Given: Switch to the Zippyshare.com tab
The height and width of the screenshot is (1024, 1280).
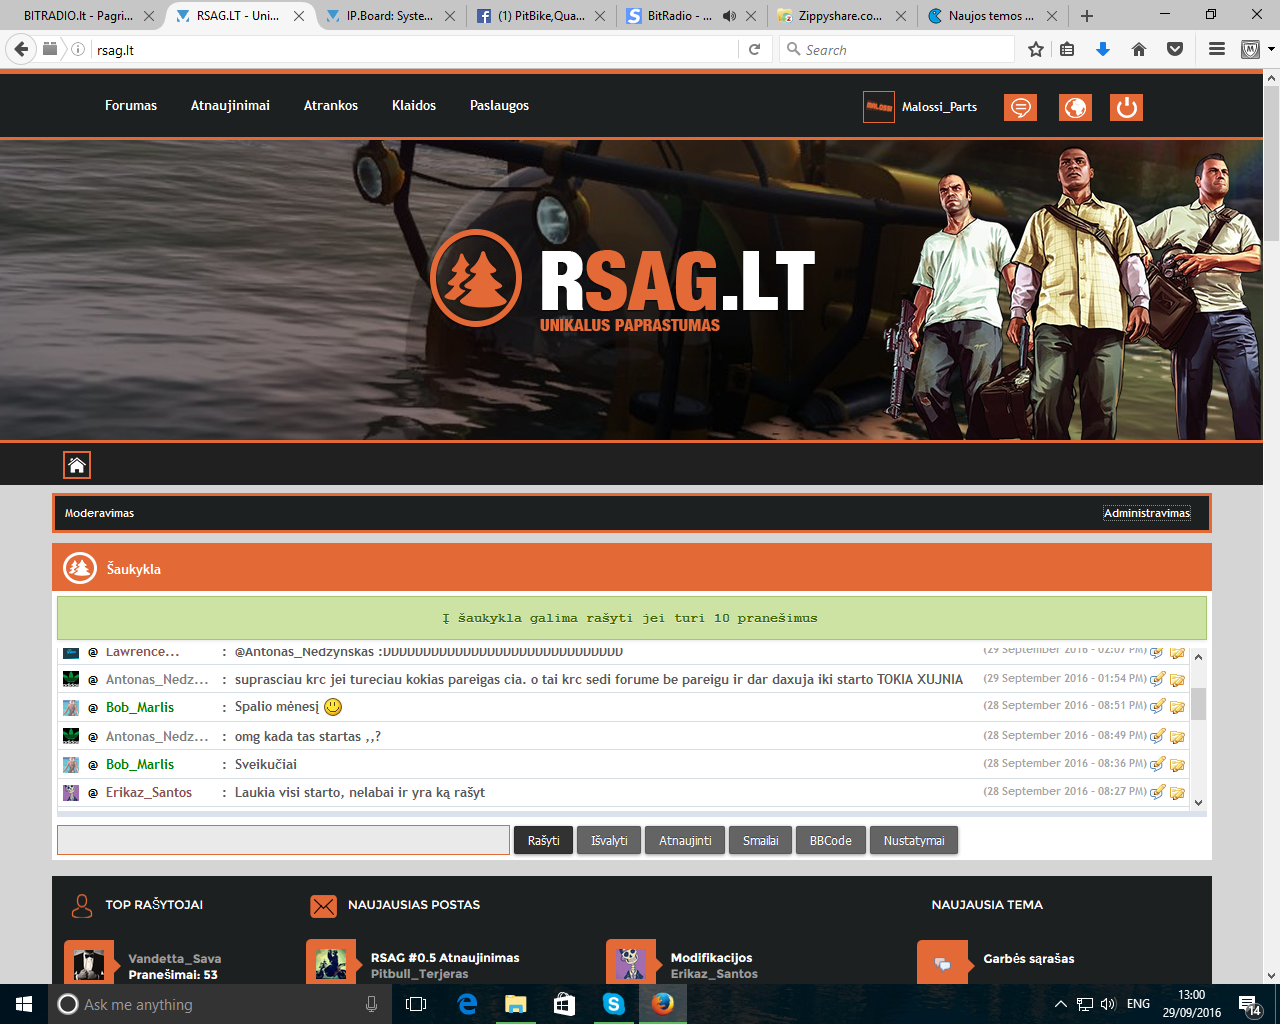Looking at the screenshot, I should (x=841, y=16).
